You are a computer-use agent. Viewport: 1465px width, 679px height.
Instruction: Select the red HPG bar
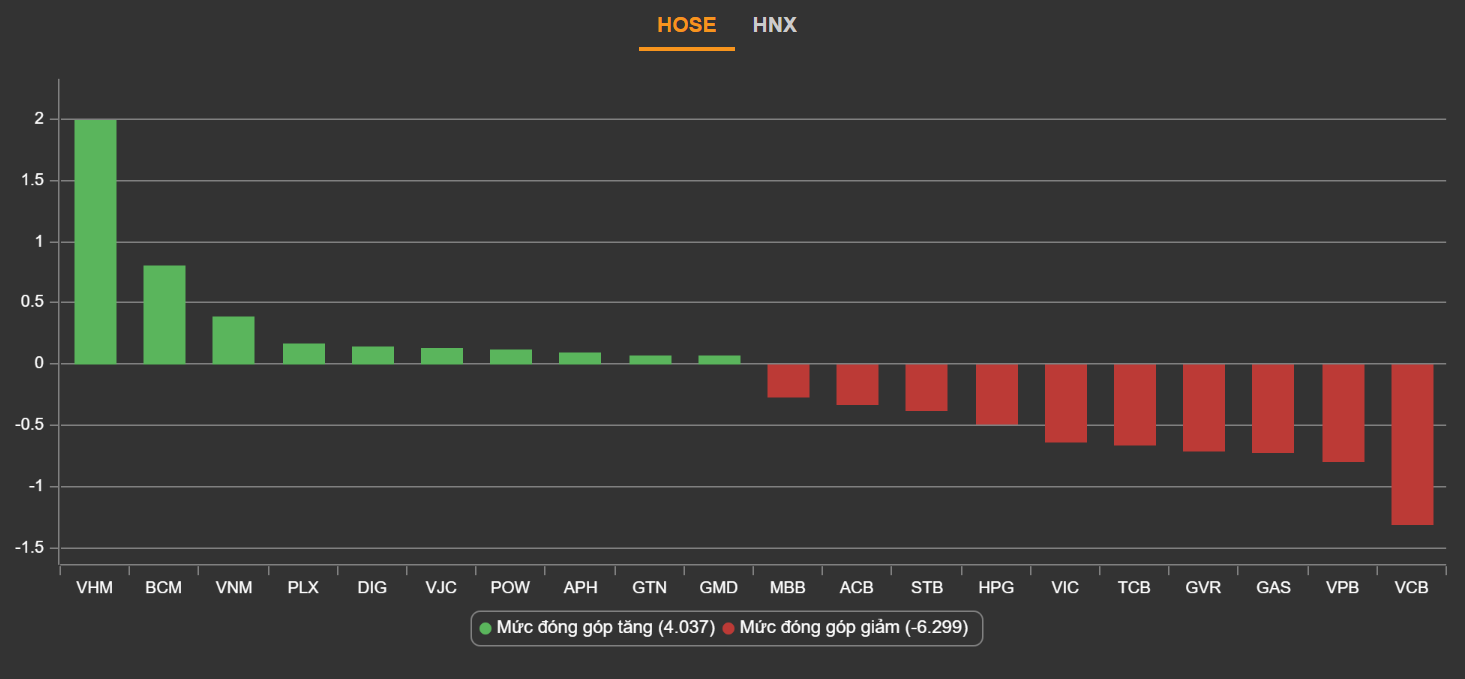point(996,394)
